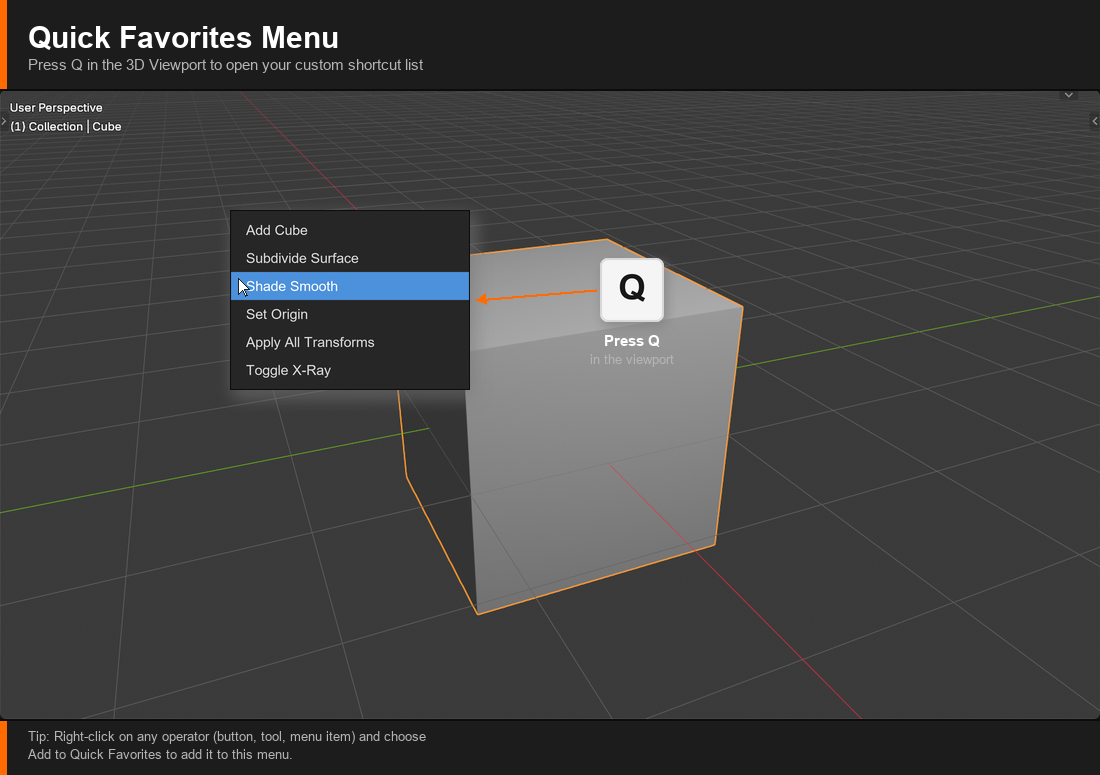The height and width of the screenshot is (775, 1100).
Task: Click the (1) Collection | Cube text
Action: (65, 126)
